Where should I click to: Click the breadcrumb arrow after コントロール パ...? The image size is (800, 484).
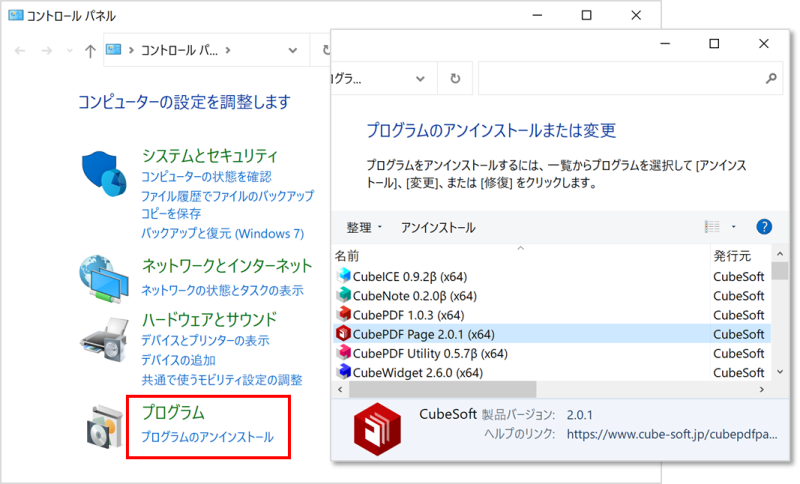pos(228,50)
